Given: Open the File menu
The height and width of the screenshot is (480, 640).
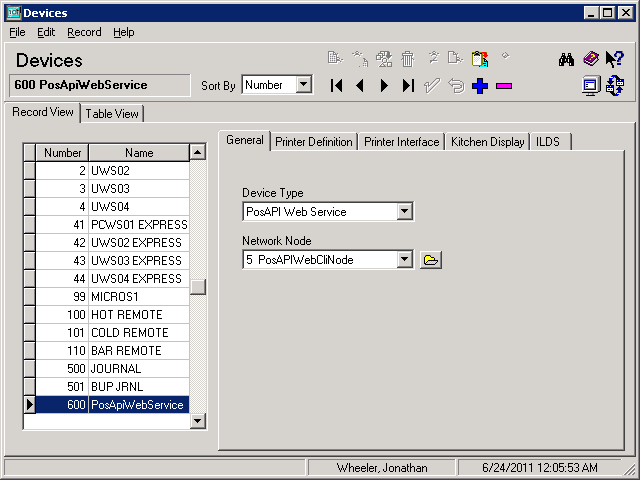Looking at the screenshot, I should pos(17,32).
